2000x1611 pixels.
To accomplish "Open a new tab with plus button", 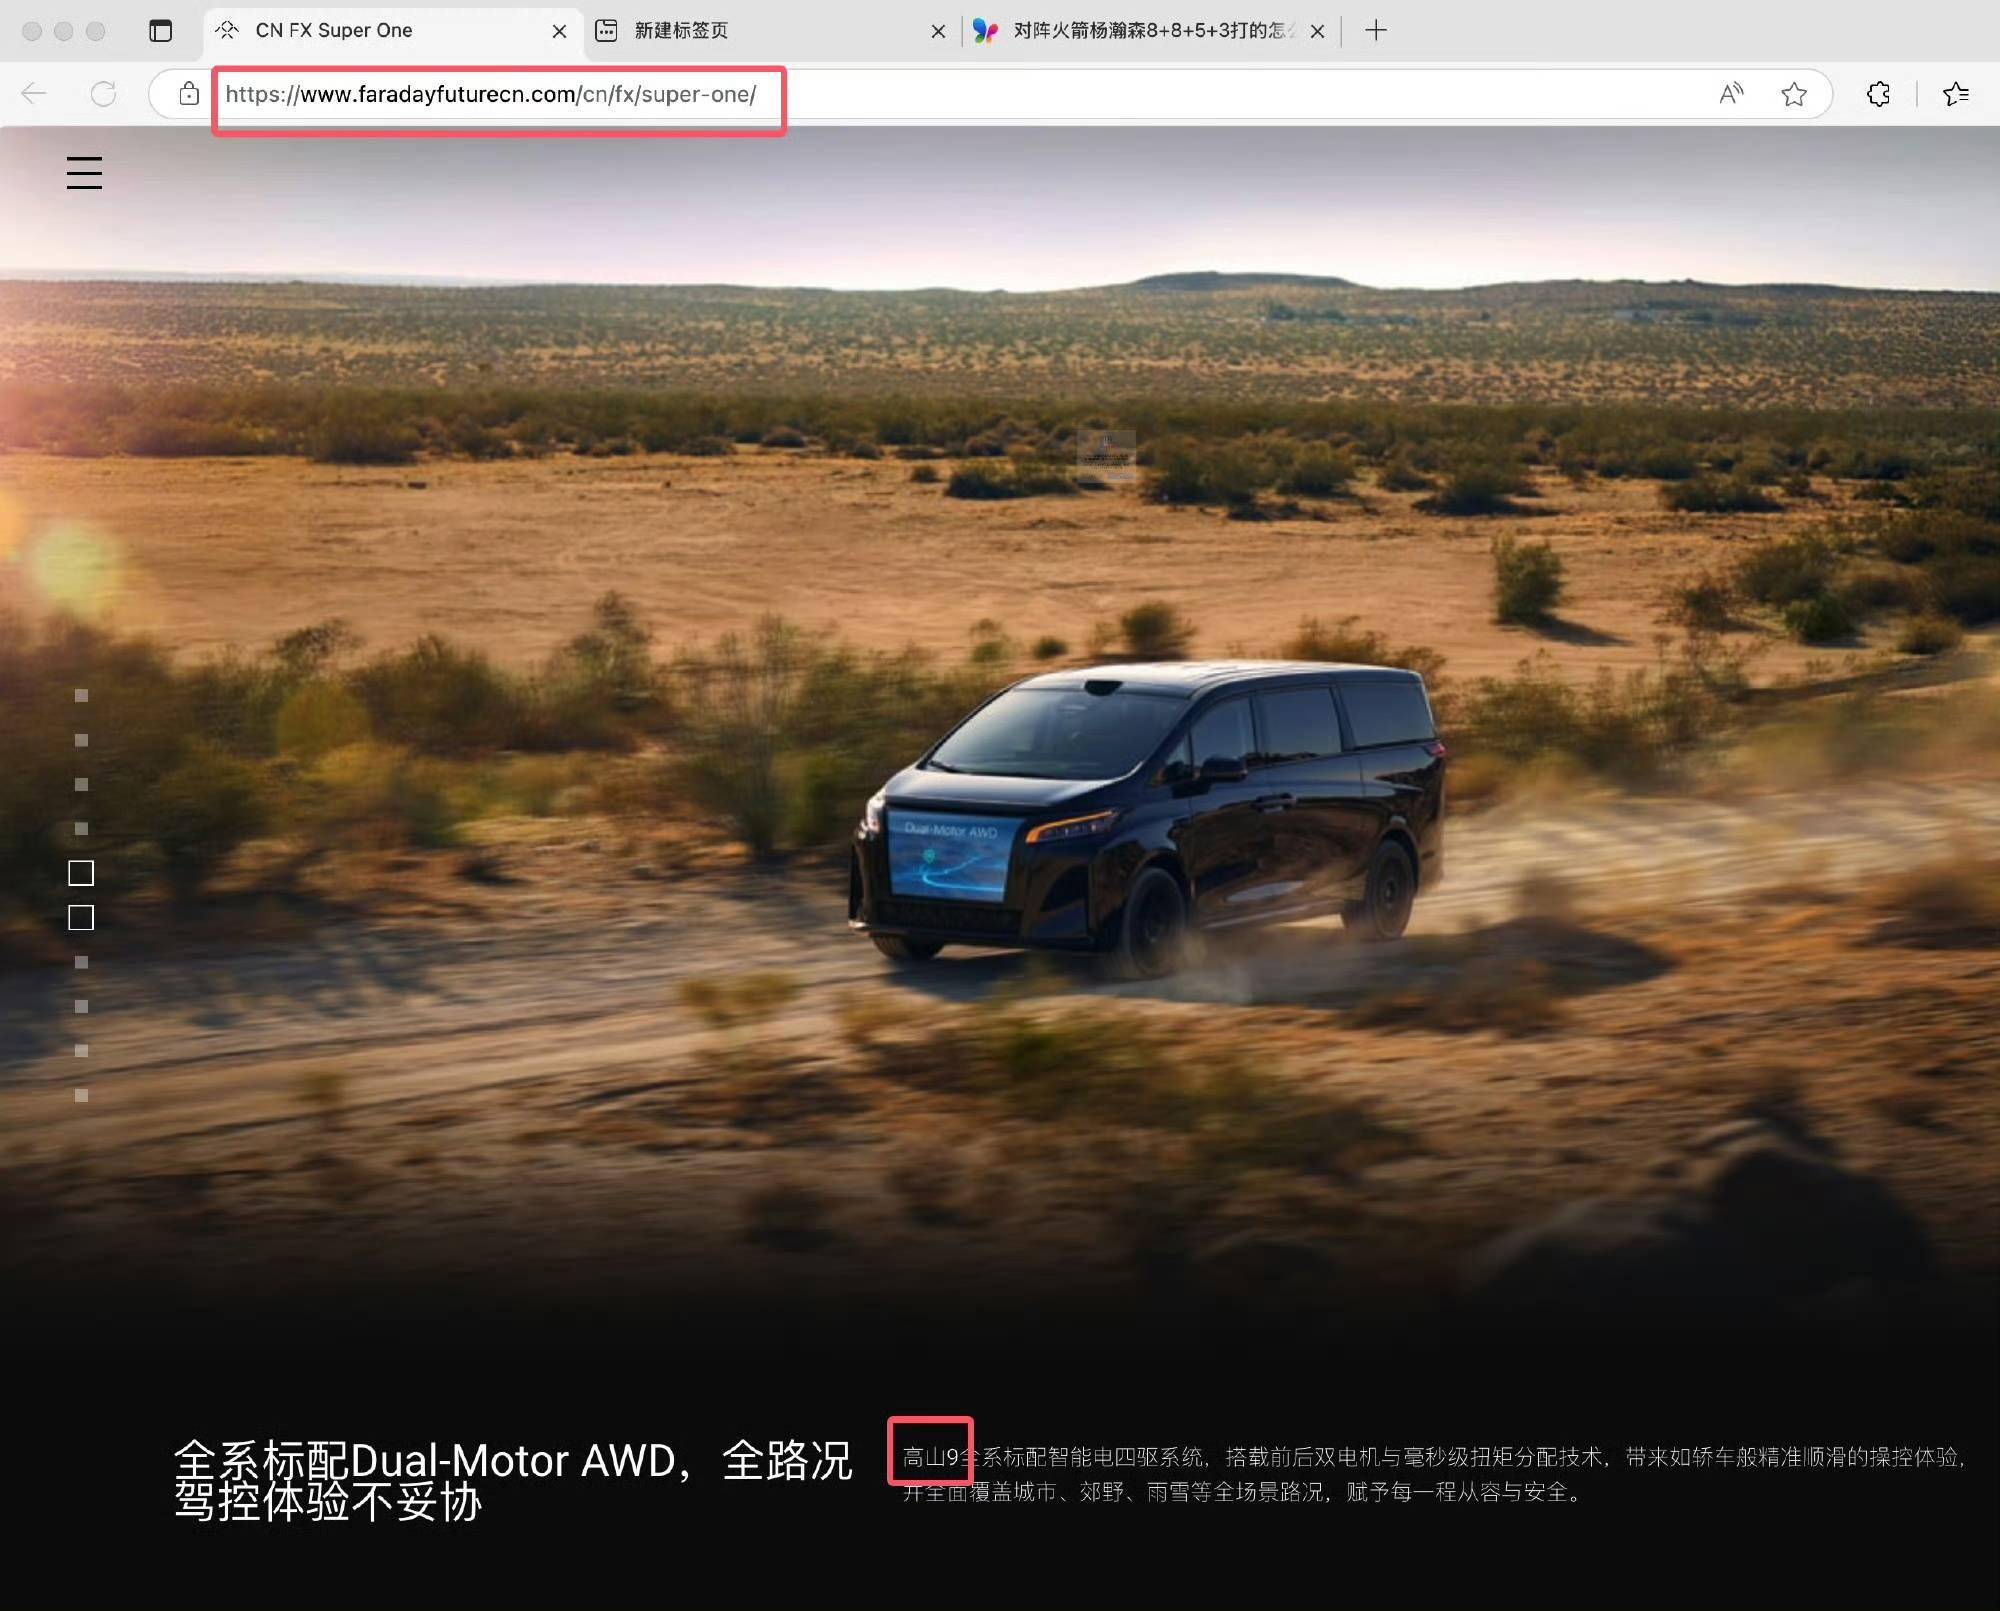I will coord(1376,31).
